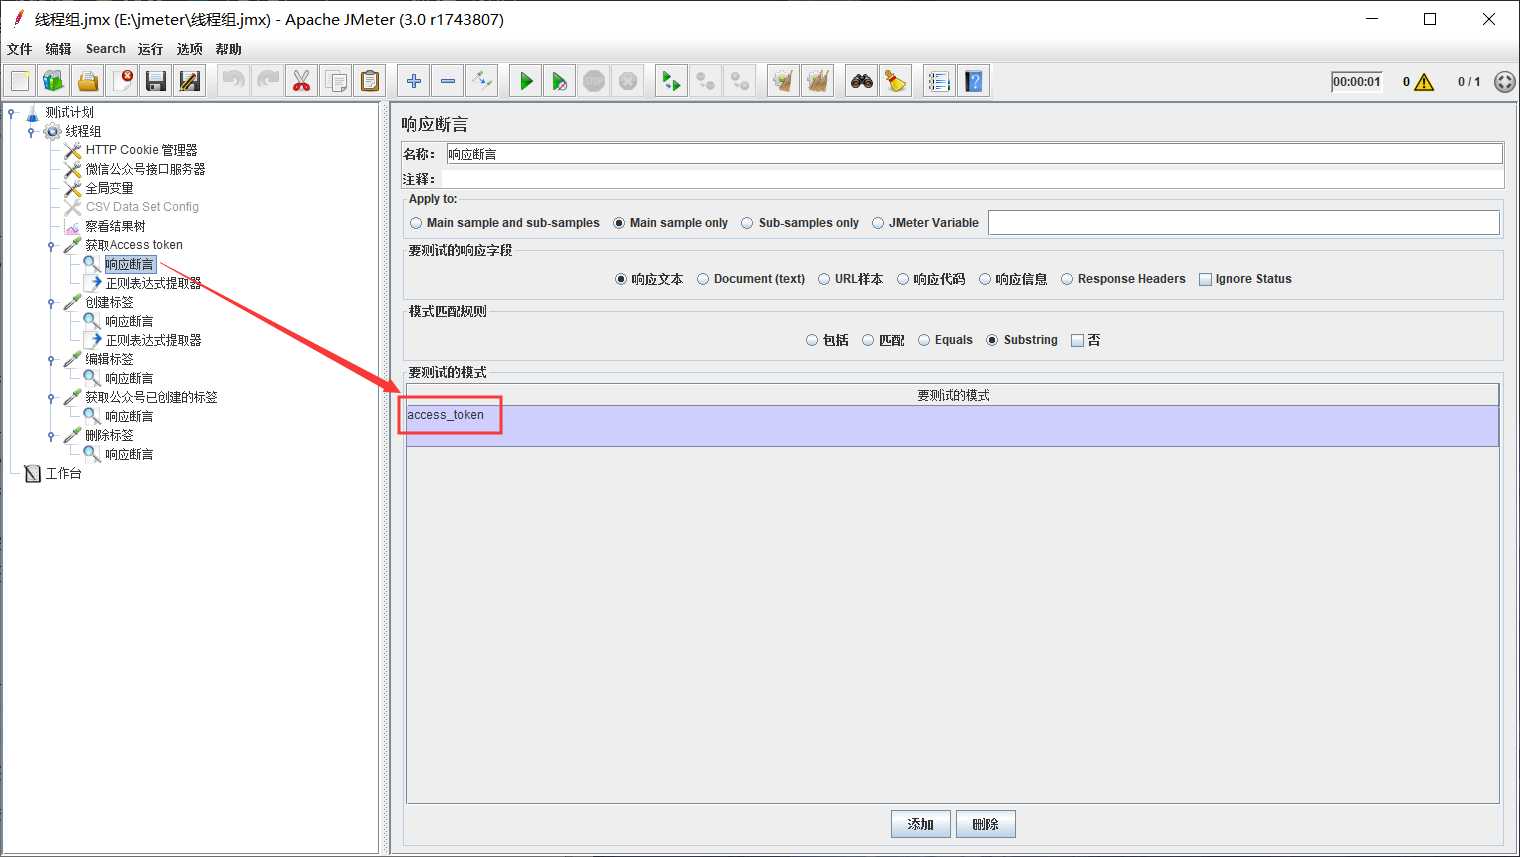The image size is (1520, 857).
Task: Collapse the 获取Access token tree node
Action: 51,245
